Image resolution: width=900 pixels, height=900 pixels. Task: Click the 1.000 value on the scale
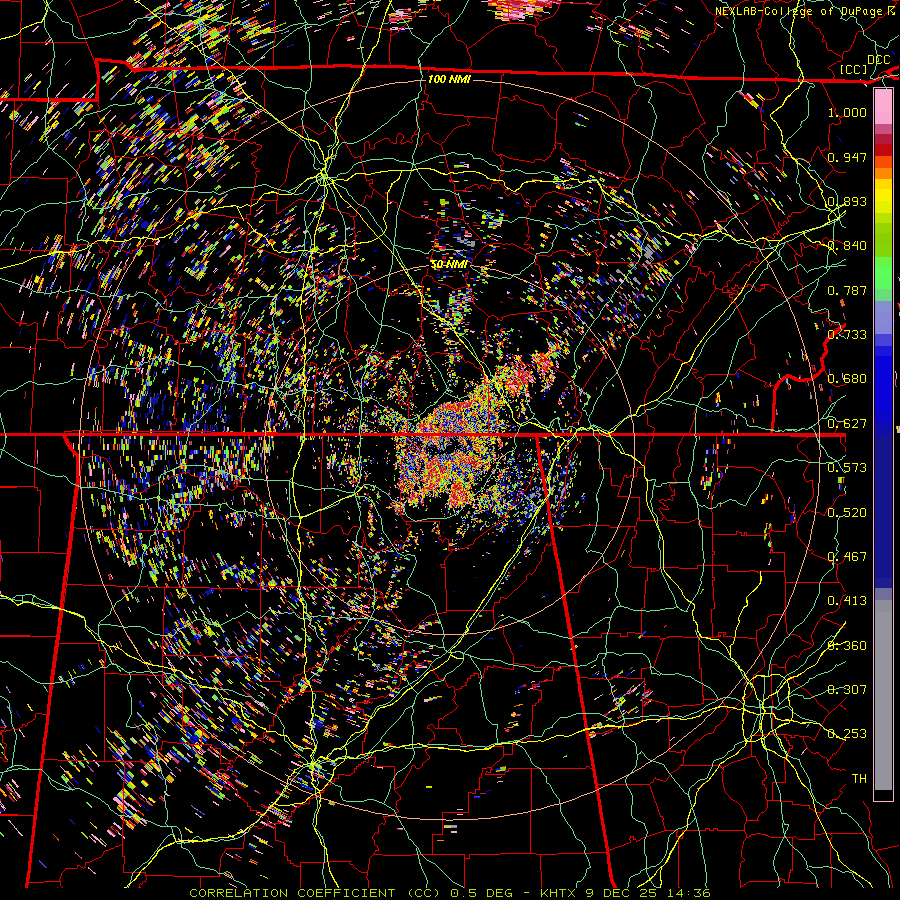[847, 112]
